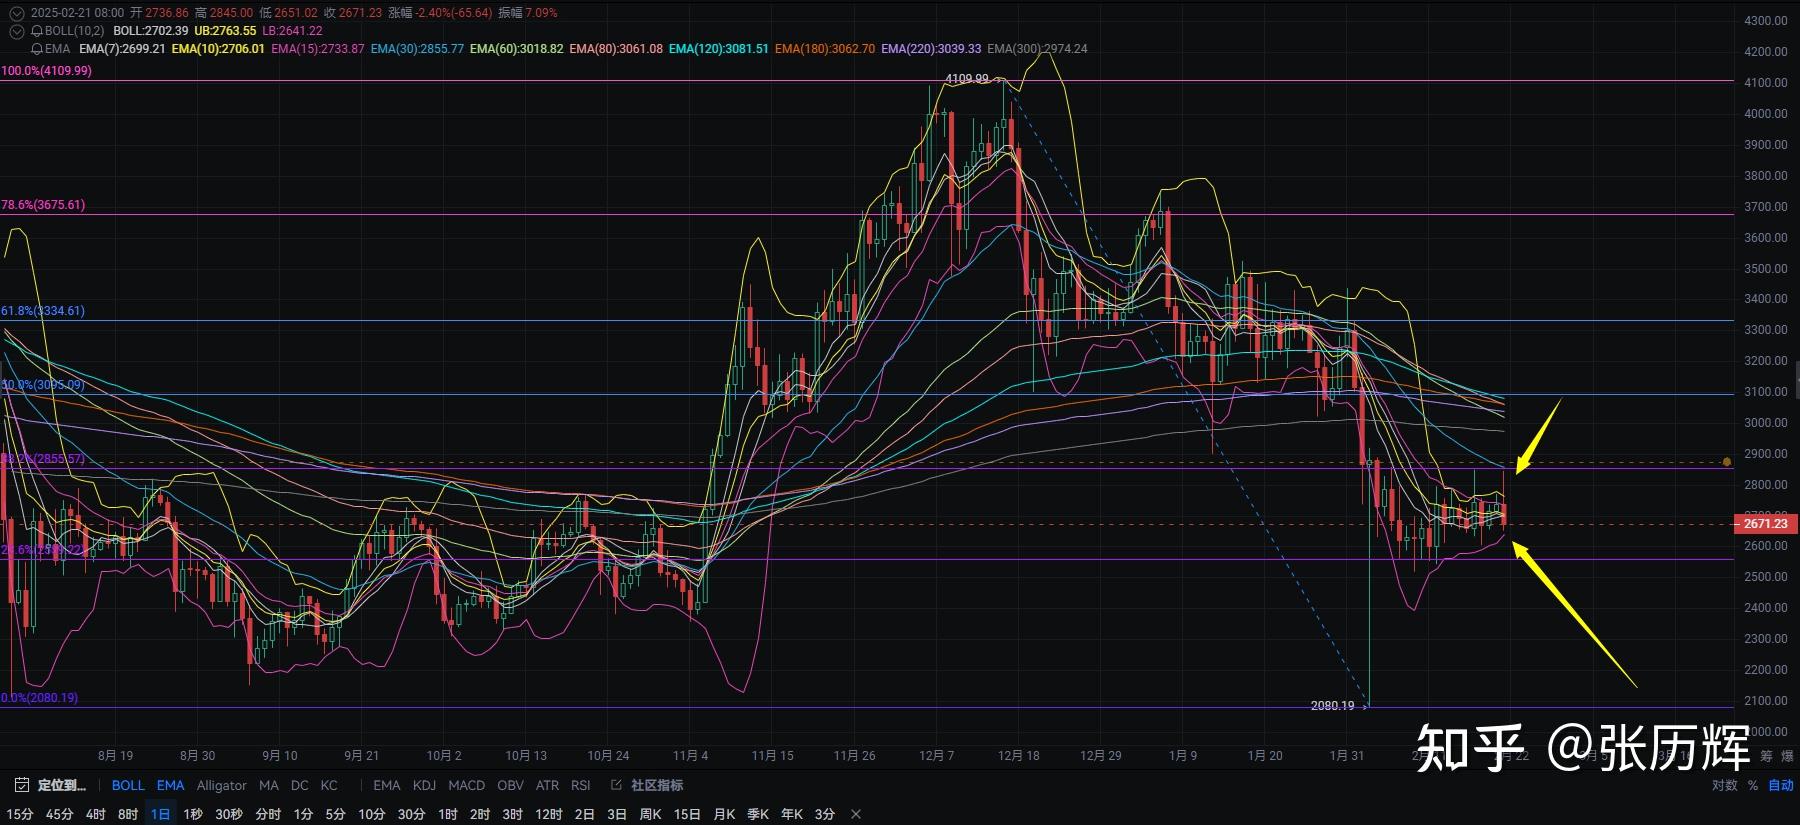The width and height of the screenshot is (1800, 825).
Task: Collapse the candle data row chevron
Action: click(x=15, y=13)
